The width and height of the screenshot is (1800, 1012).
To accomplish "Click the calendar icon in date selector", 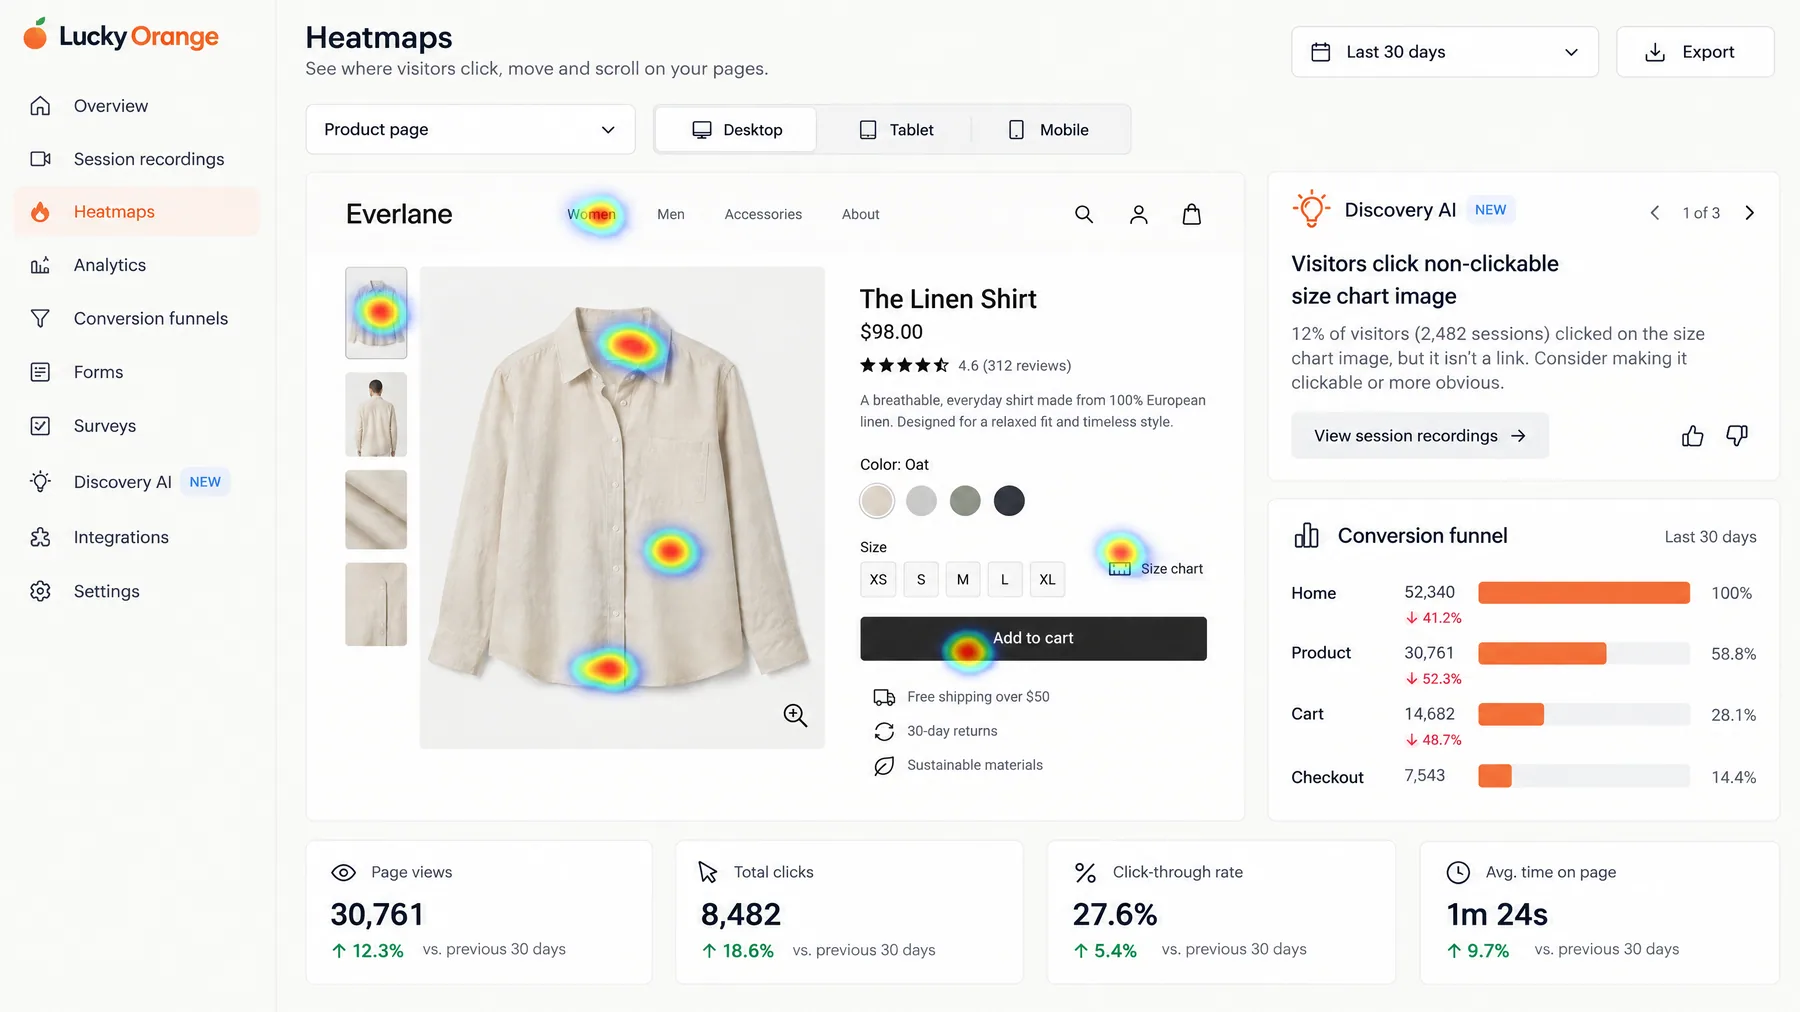I will pyautogui.click(x=1321, y=52).
